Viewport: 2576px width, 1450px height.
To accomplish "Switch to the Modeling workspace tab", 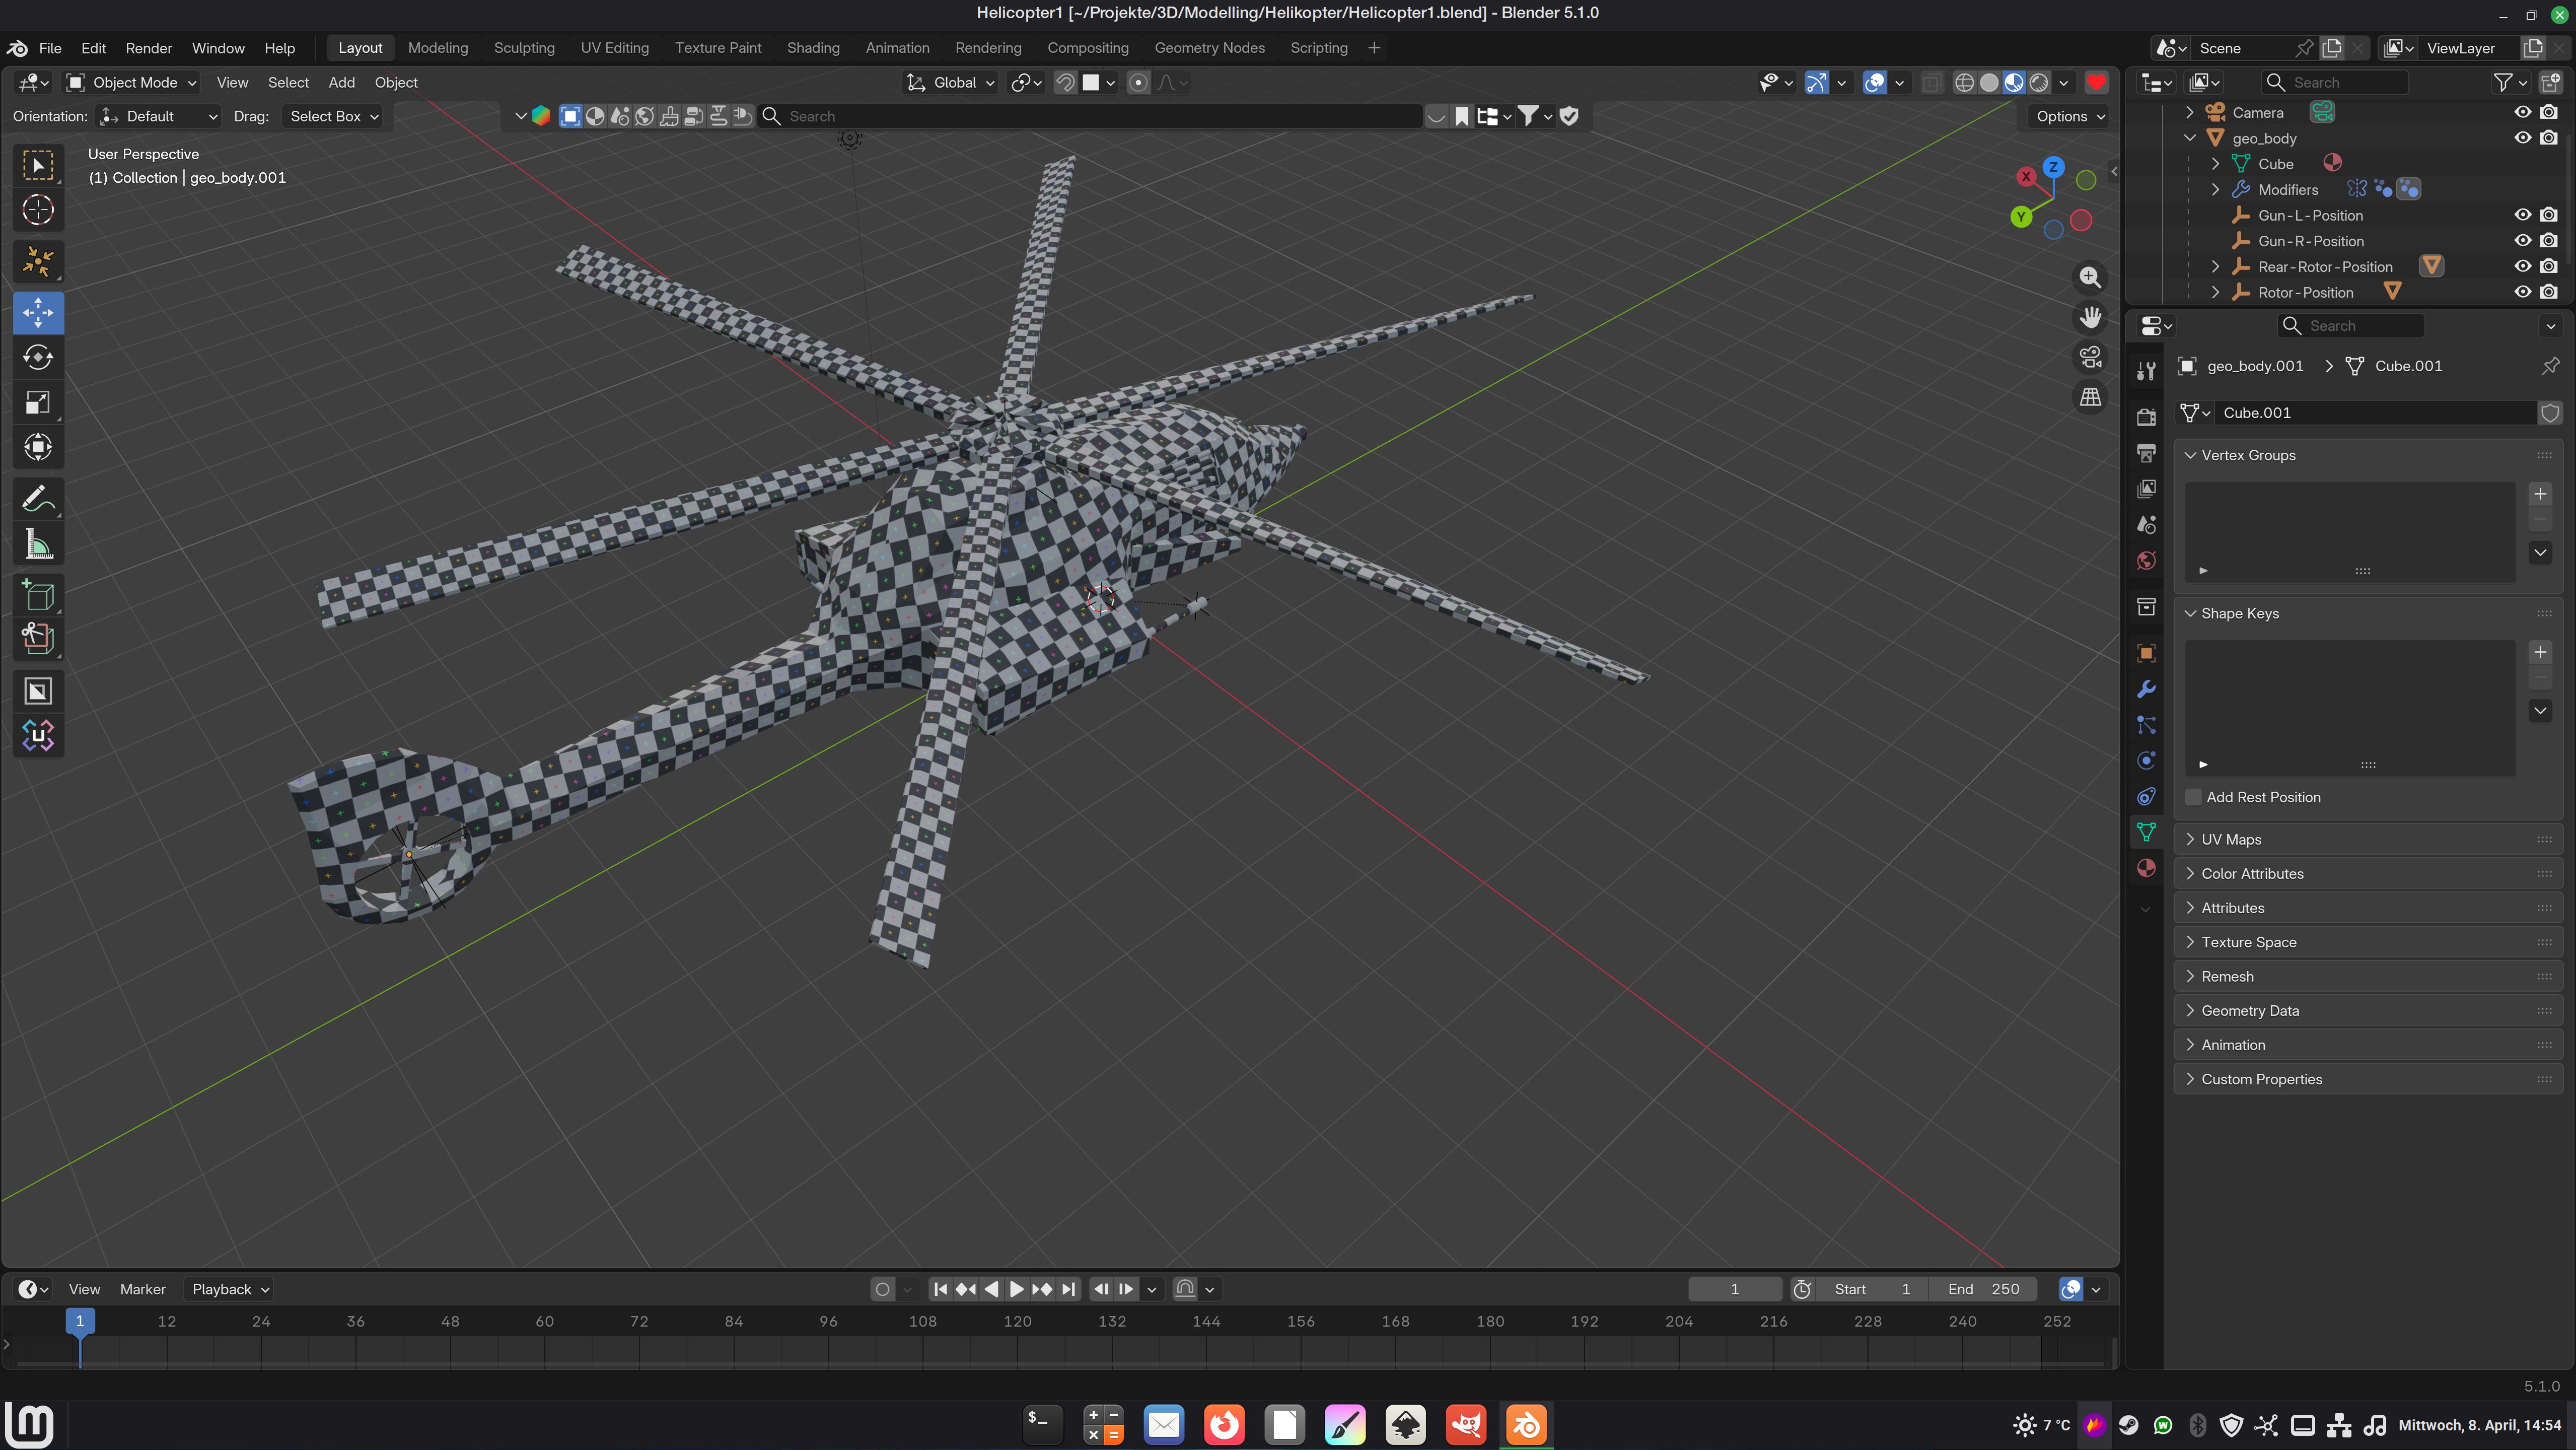I will tap(438, 48).
